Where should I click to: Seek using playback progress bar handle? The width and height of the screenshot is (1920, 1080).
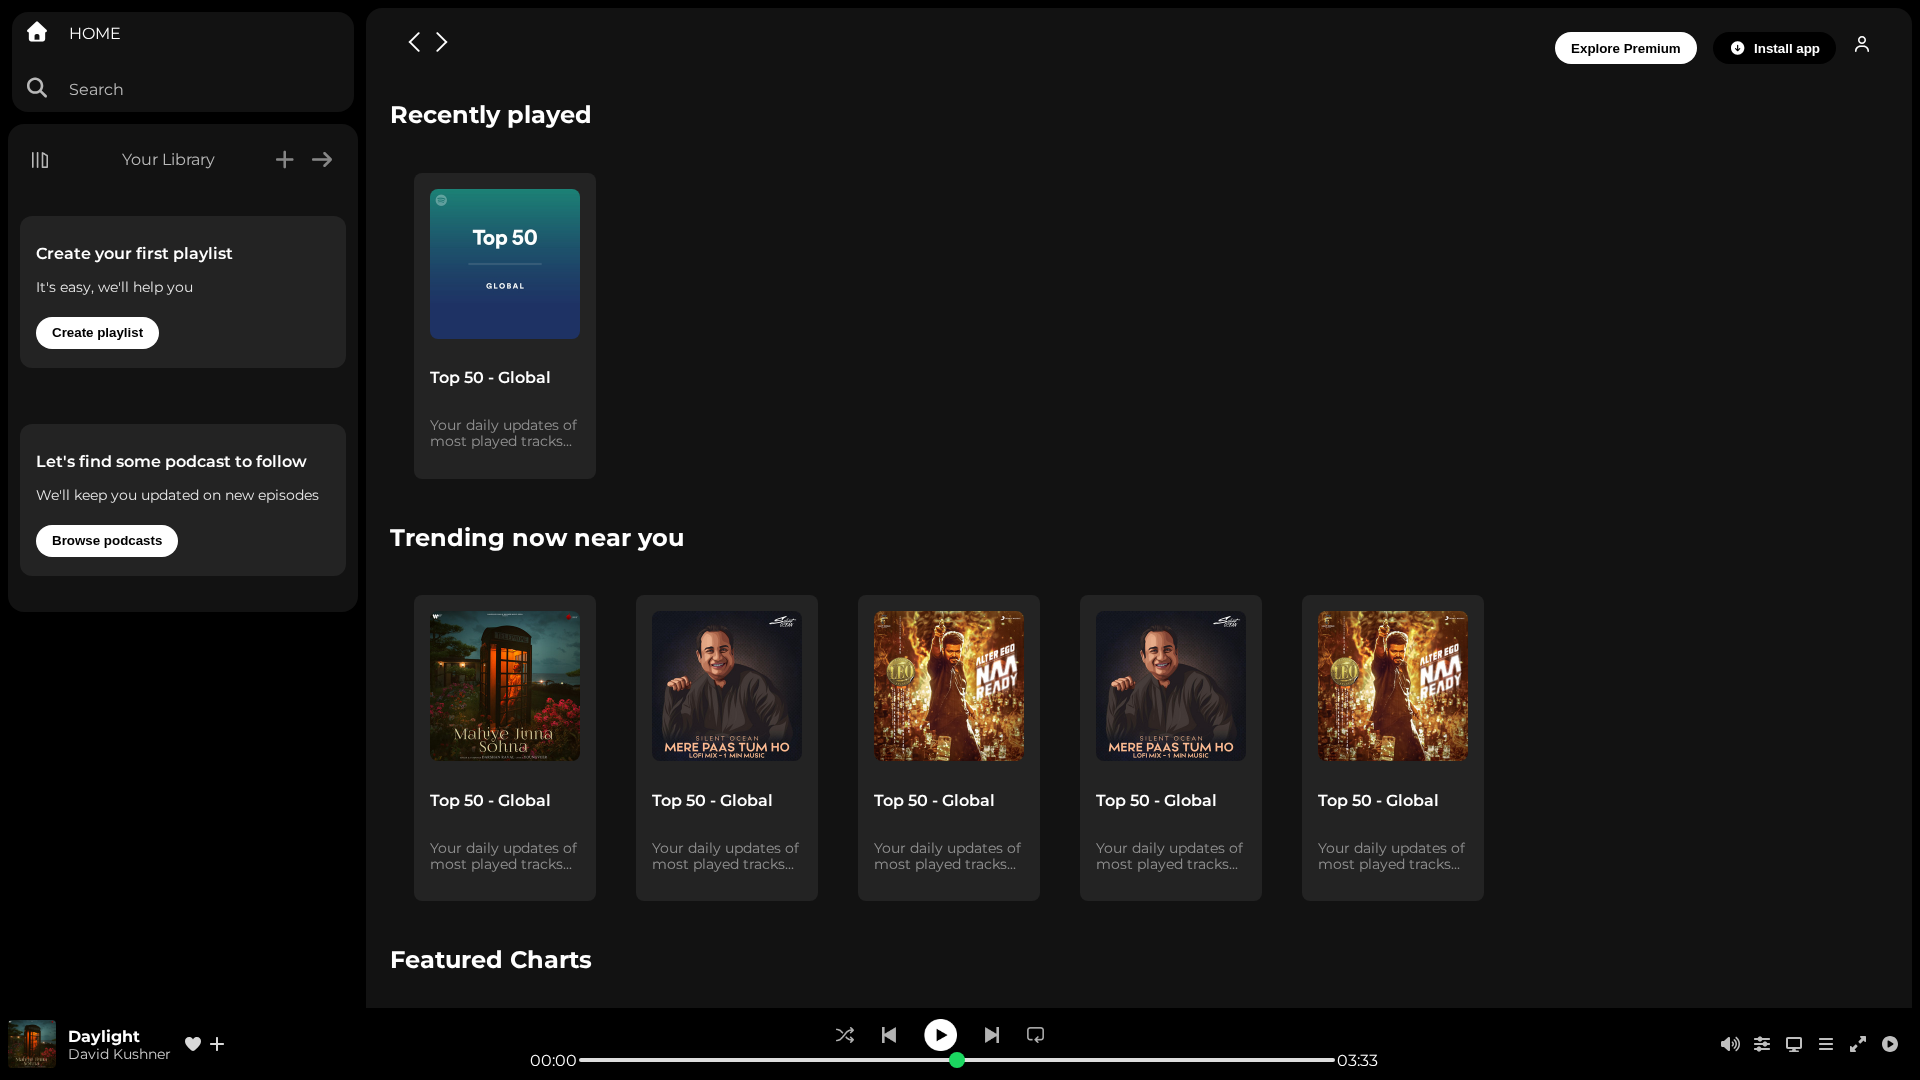click(957, 1060)
